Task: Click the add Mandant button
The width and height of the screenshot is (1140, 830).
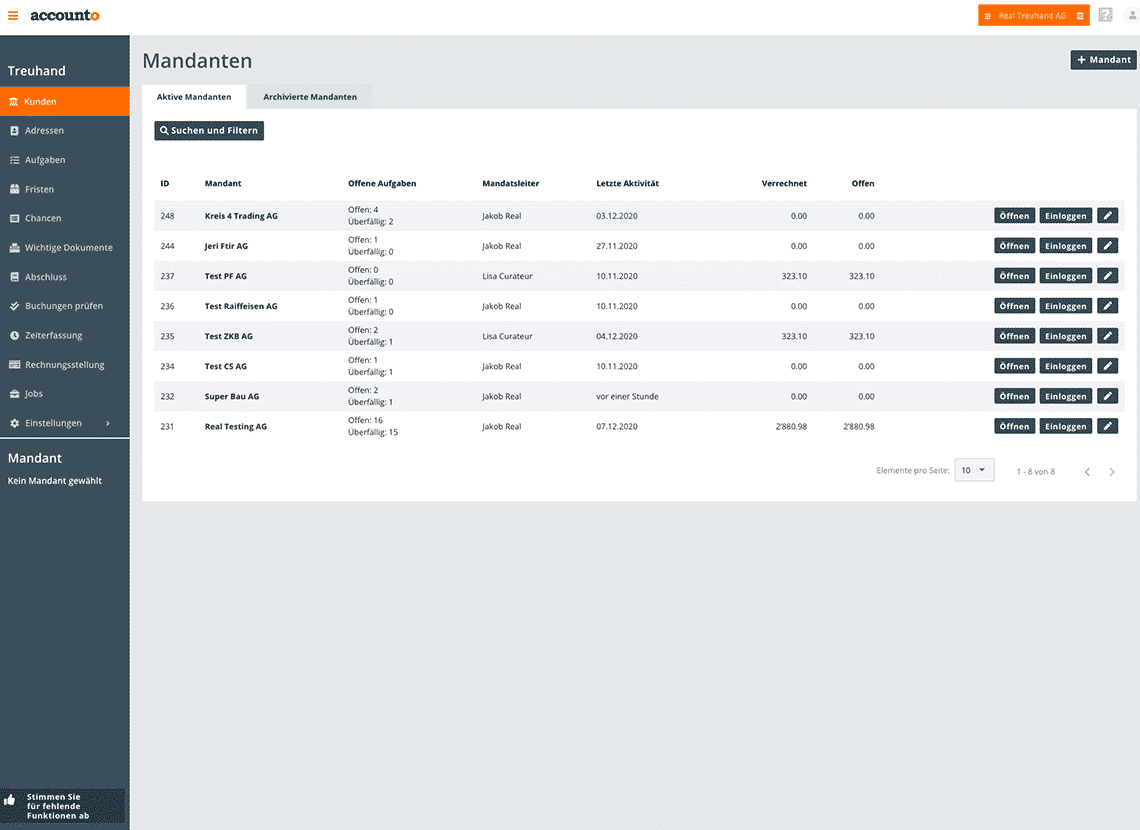Action: click(x=1103, y=60)
